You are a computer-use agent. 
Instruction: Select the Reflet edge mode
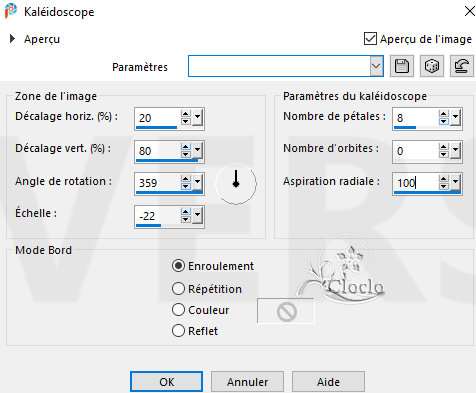(x=178, y=331)
